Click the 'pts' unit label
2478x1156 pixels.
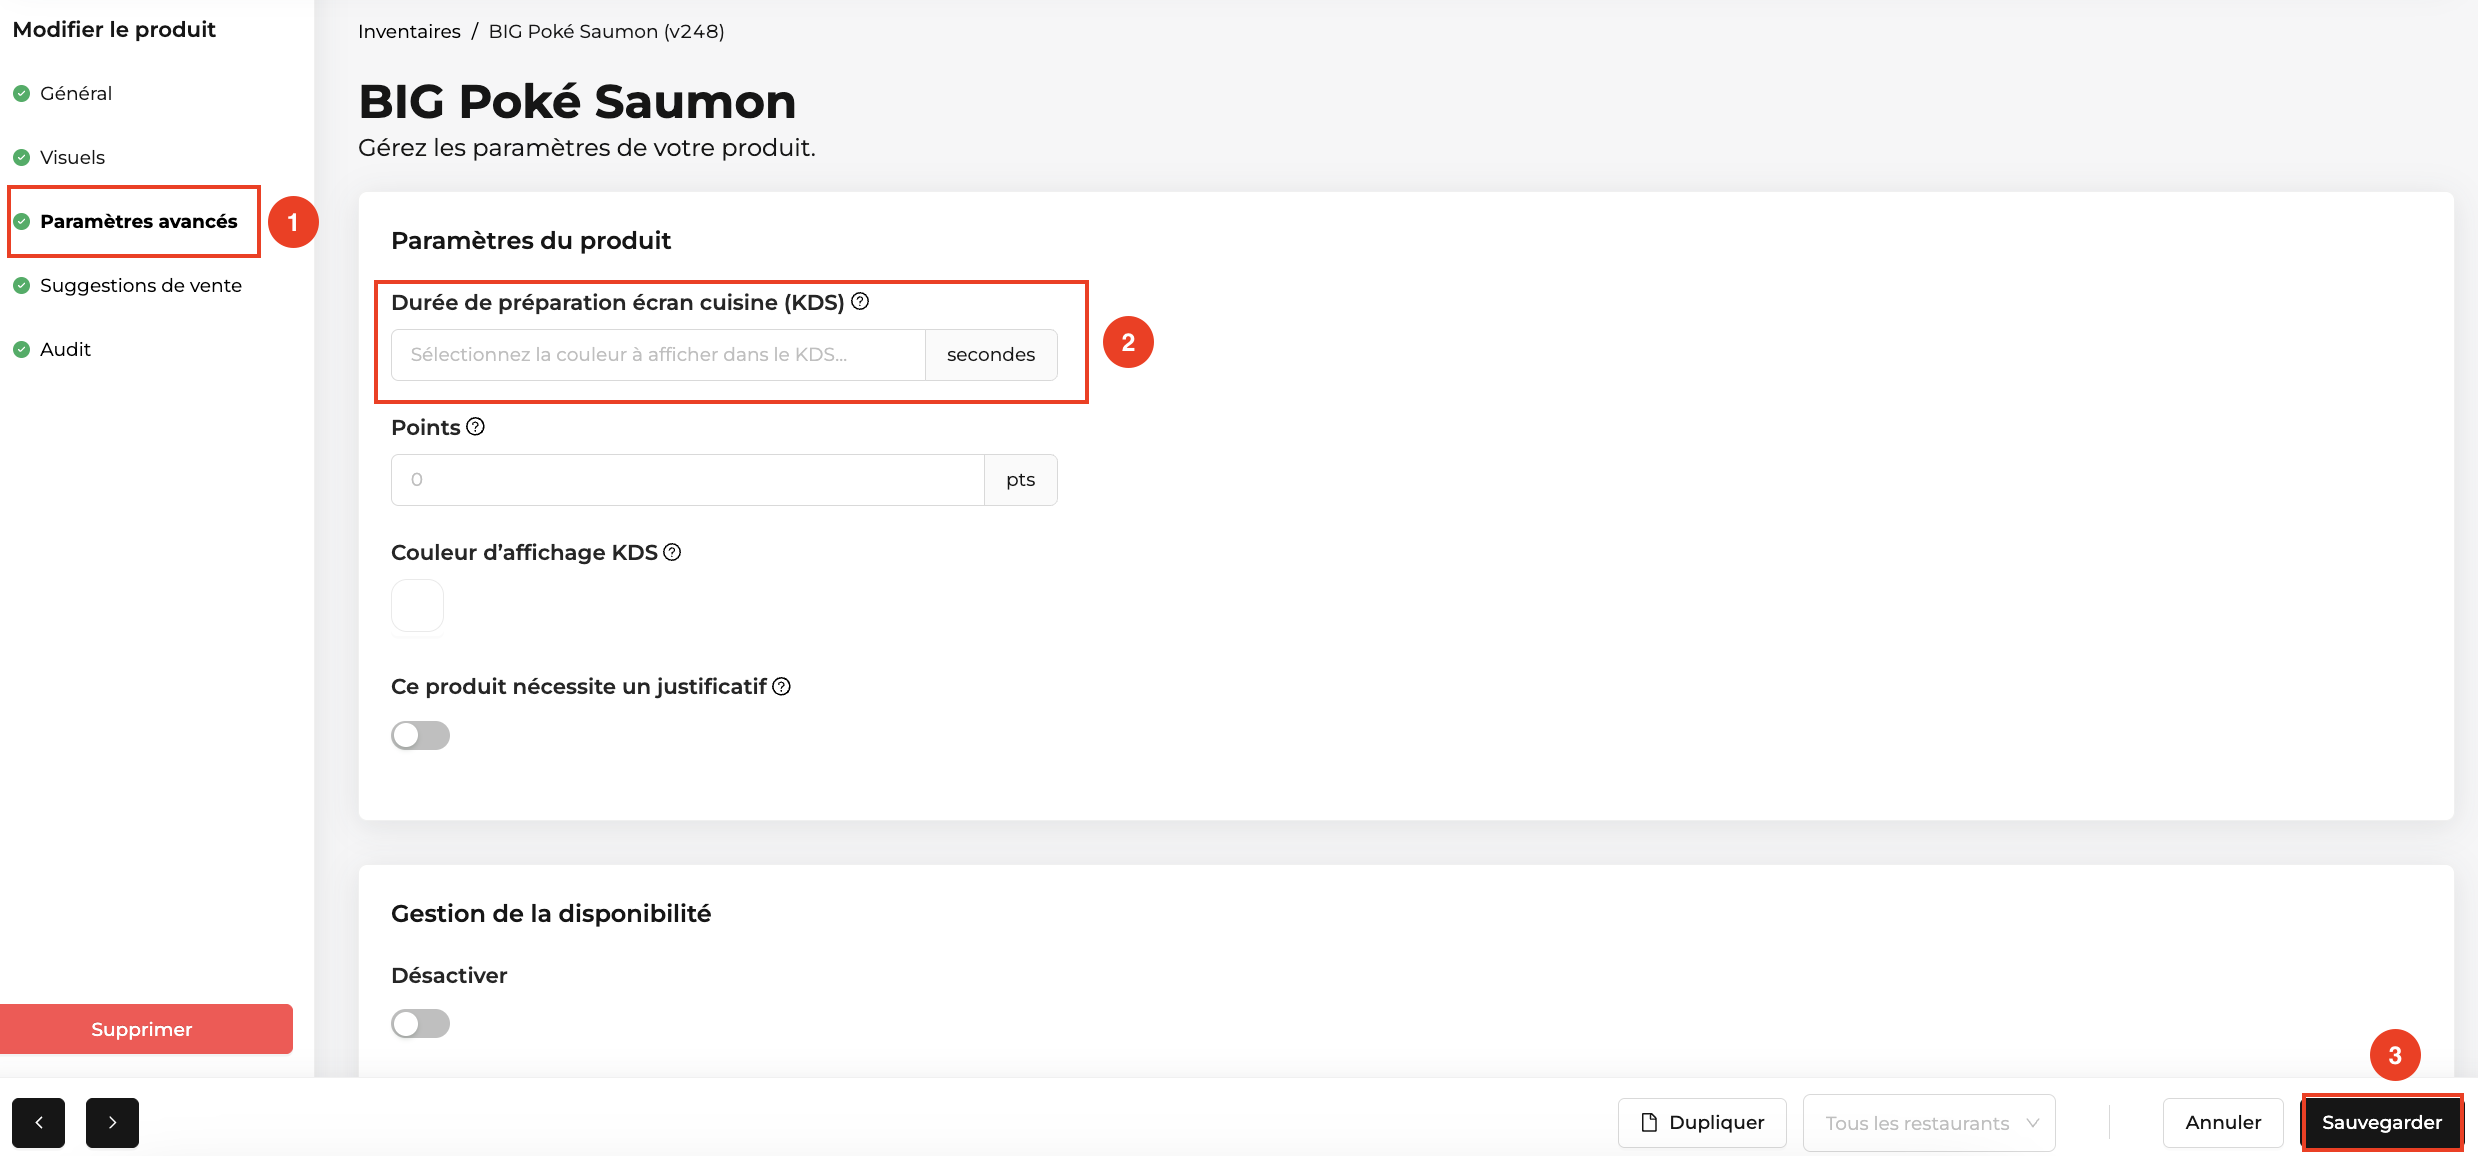pos(1021,480)
